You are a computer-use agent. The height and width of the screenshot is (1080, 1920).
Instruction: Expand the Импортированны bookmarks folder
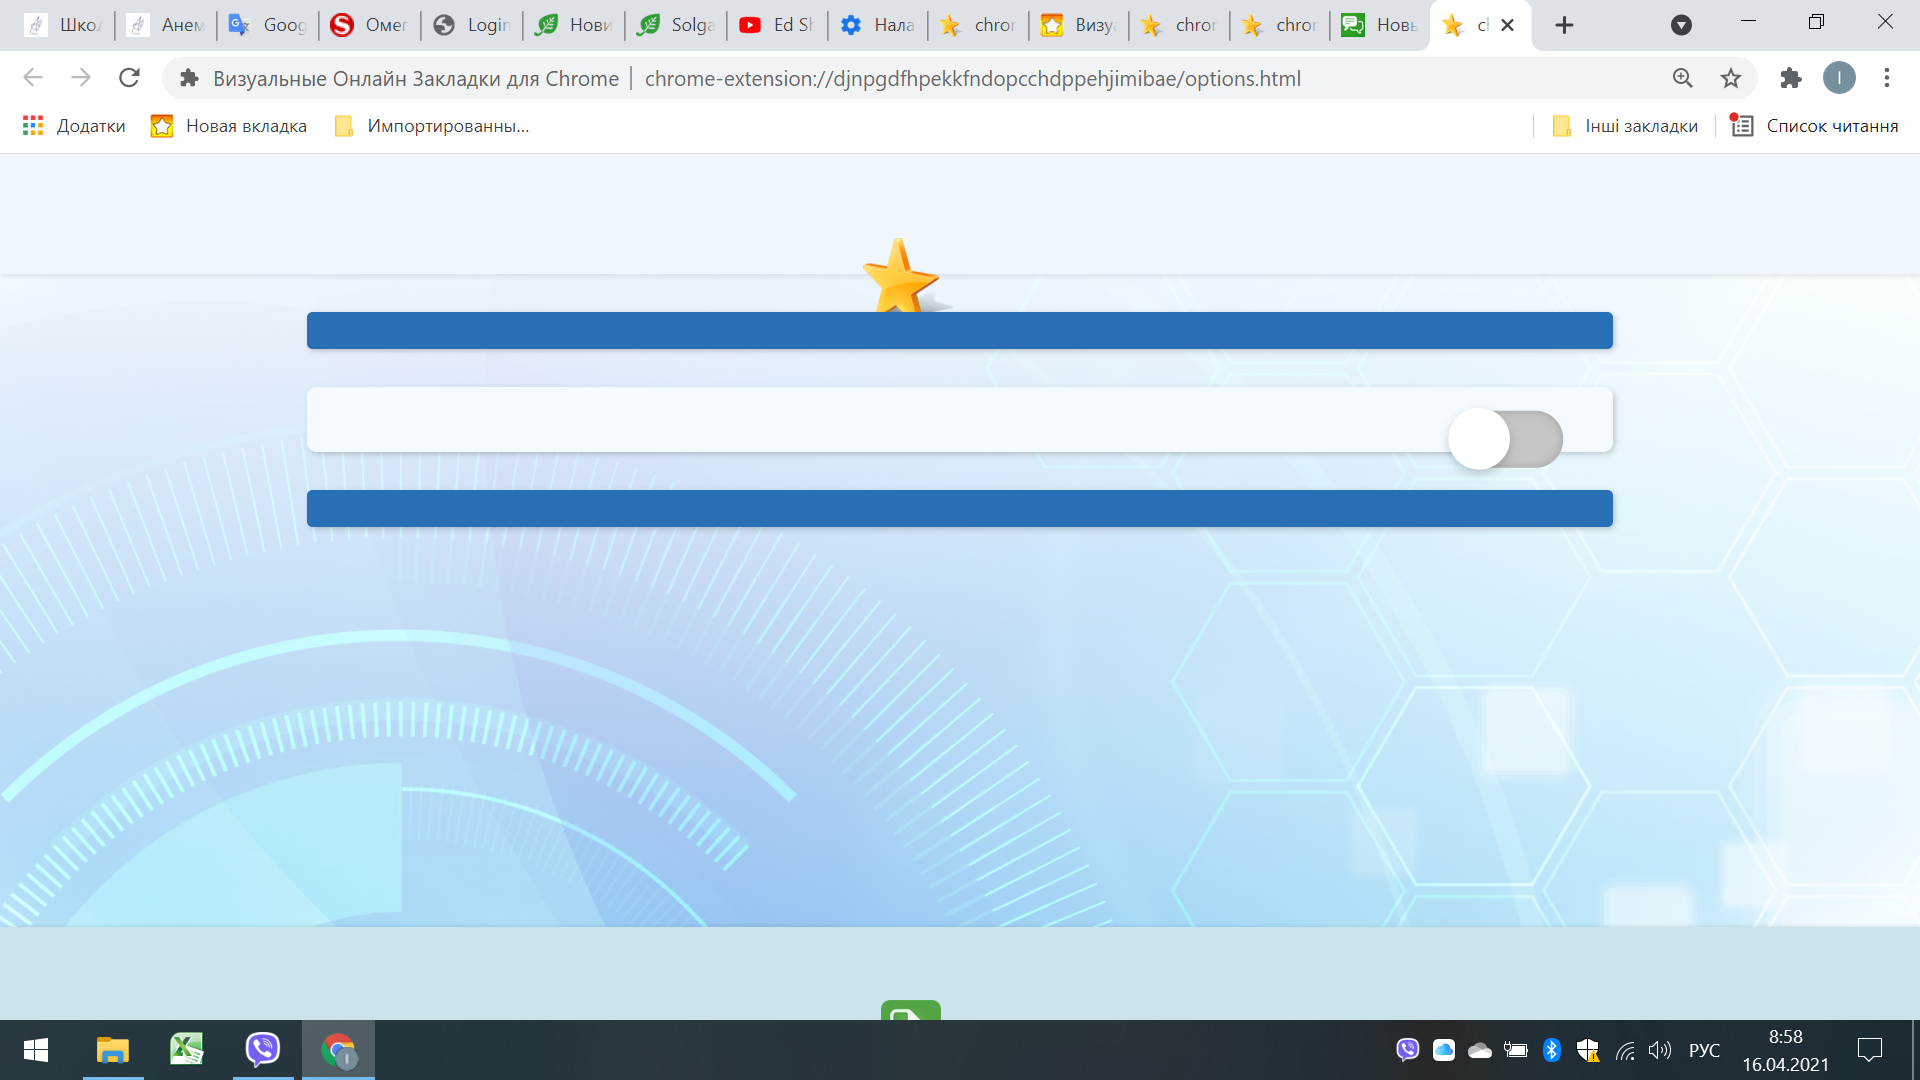pos(432,126)
